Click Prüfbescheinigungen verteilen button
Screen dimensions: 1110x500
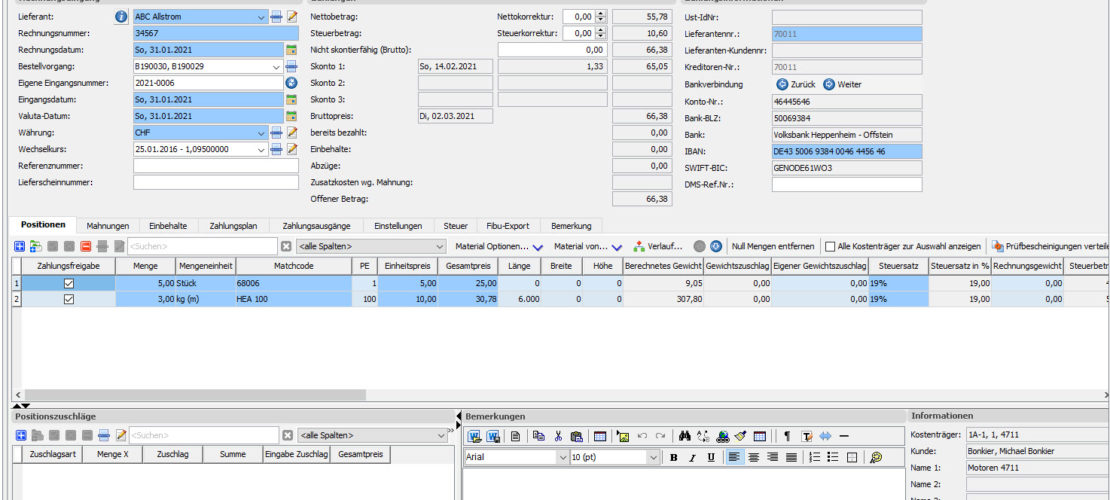click(x=1050, y=246)
